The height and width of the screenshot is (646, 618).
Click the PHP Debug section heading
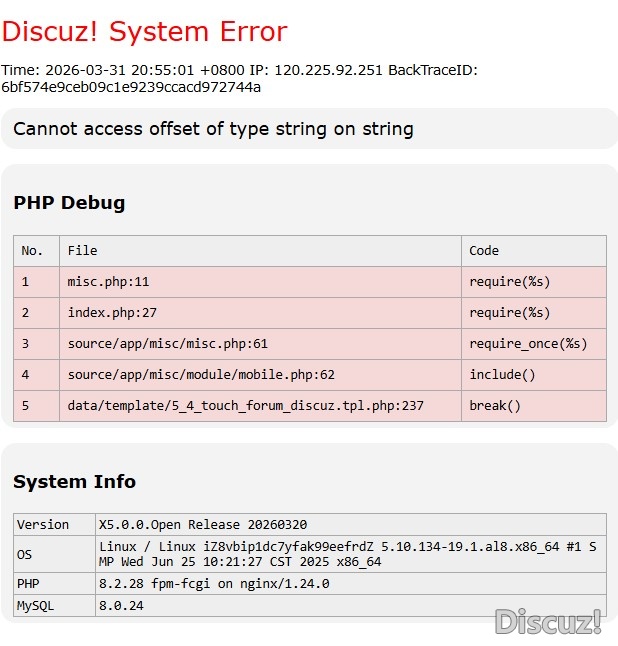(69, 203)
